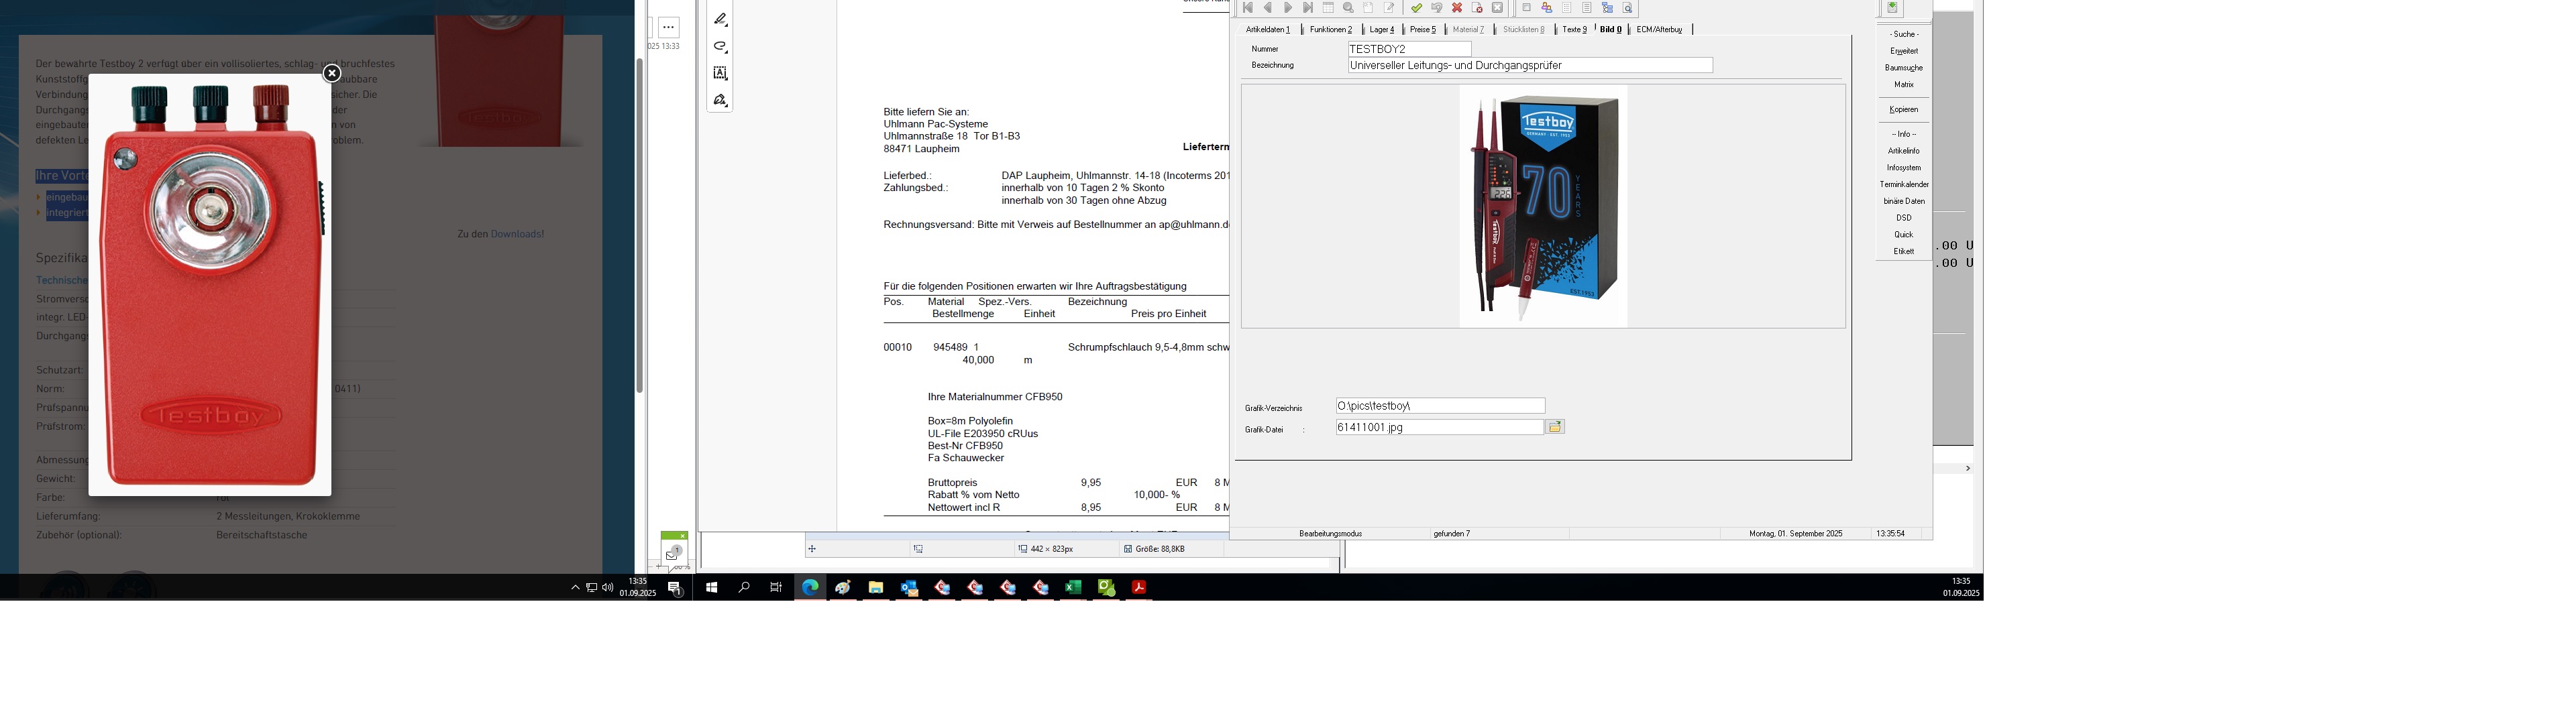Click Kopieren in the side panel

(x=1904, y=110)
